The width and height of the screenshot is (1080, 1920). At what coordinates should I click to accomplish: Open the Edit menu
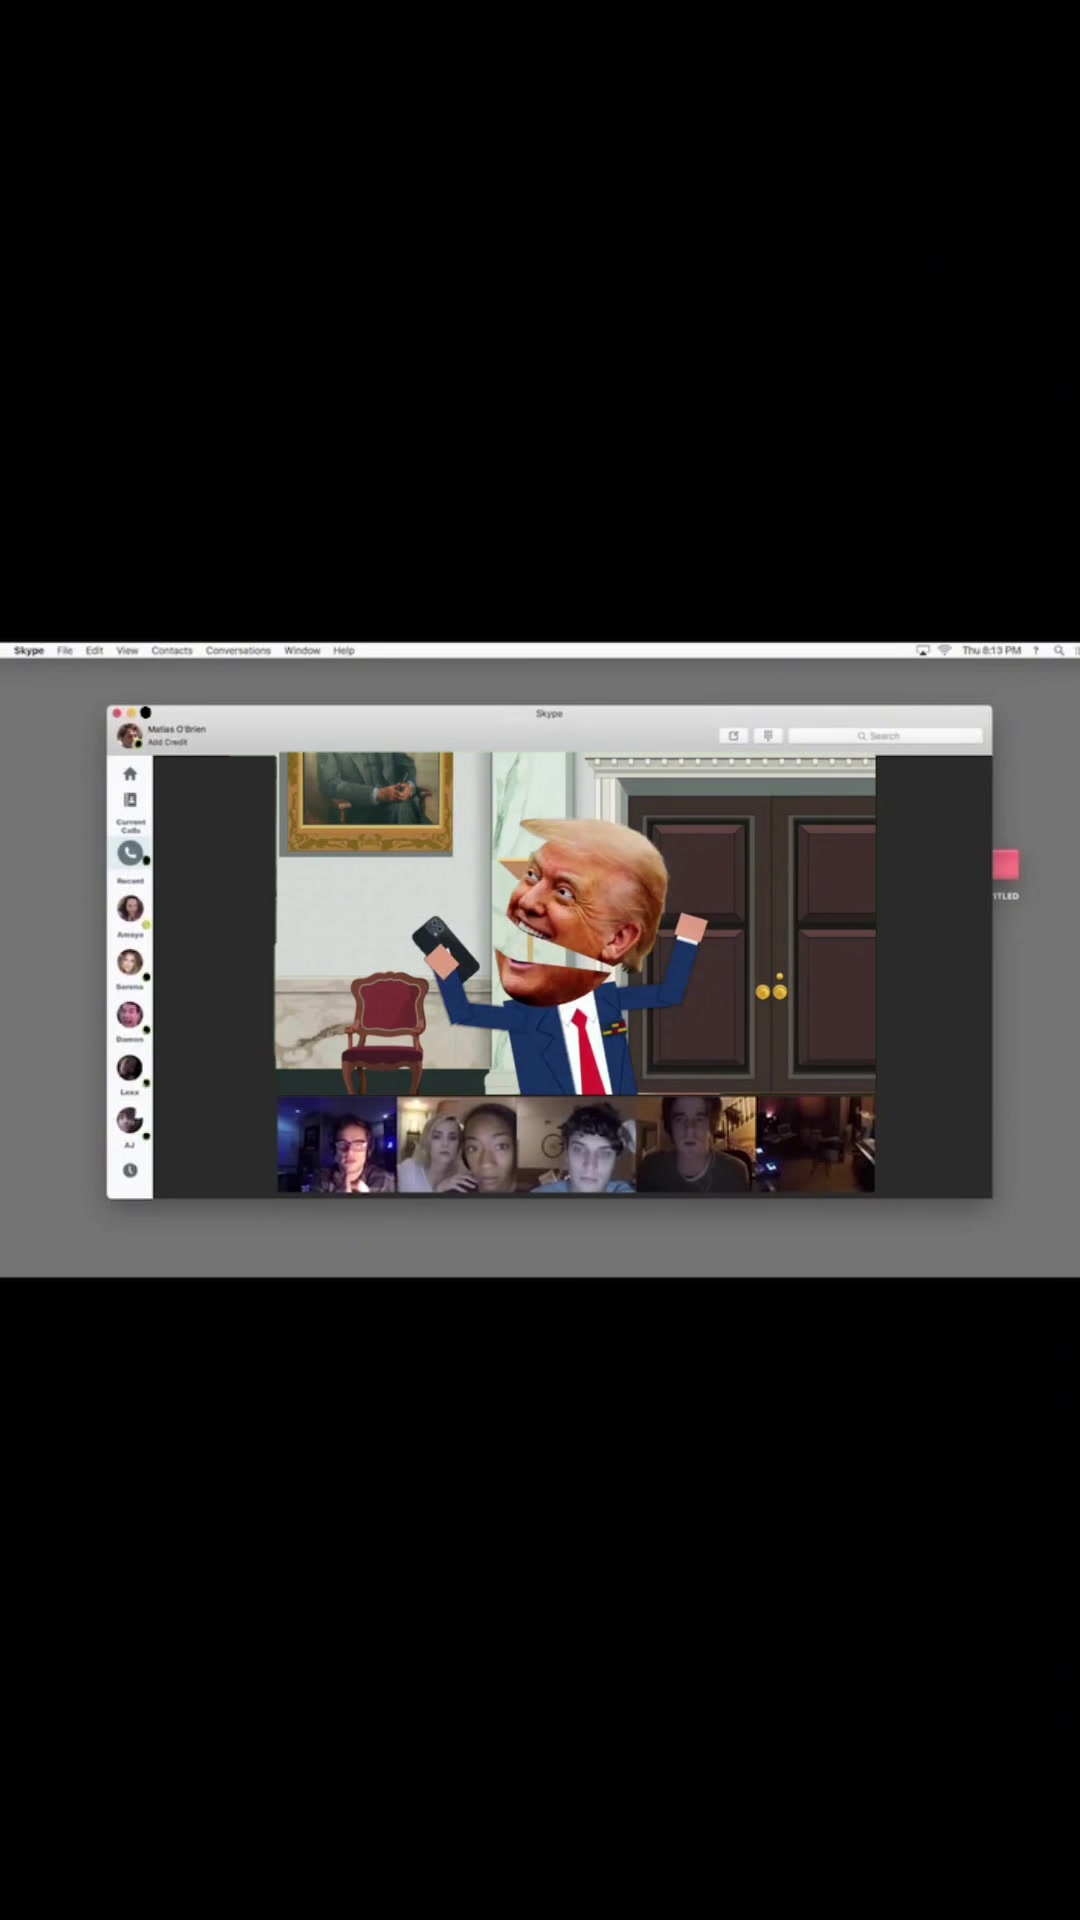pyautogui.click(x=94, y=650)
